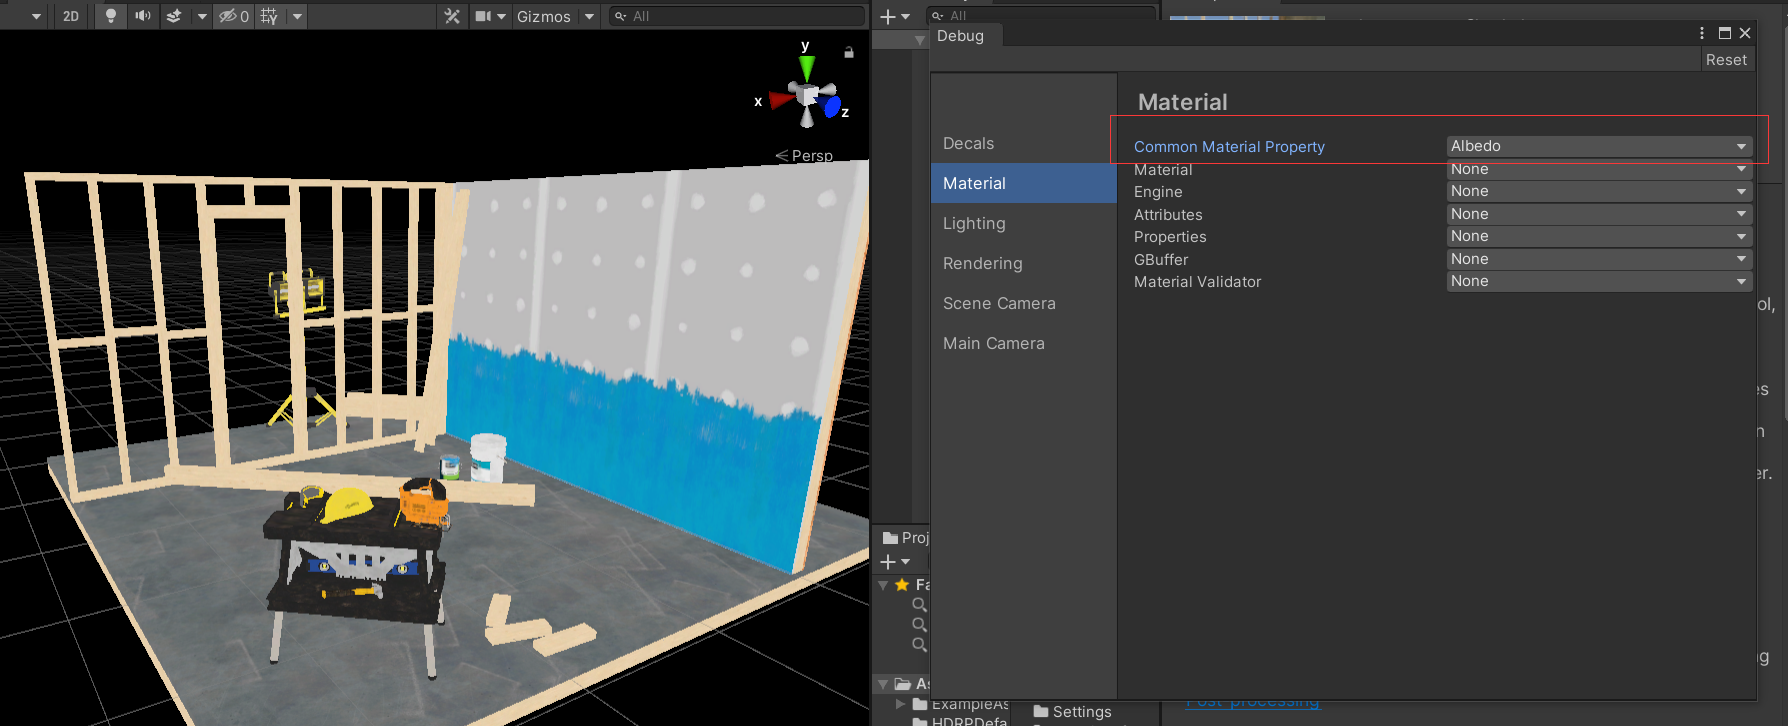Open the Attributes None dropdown

1599,214
